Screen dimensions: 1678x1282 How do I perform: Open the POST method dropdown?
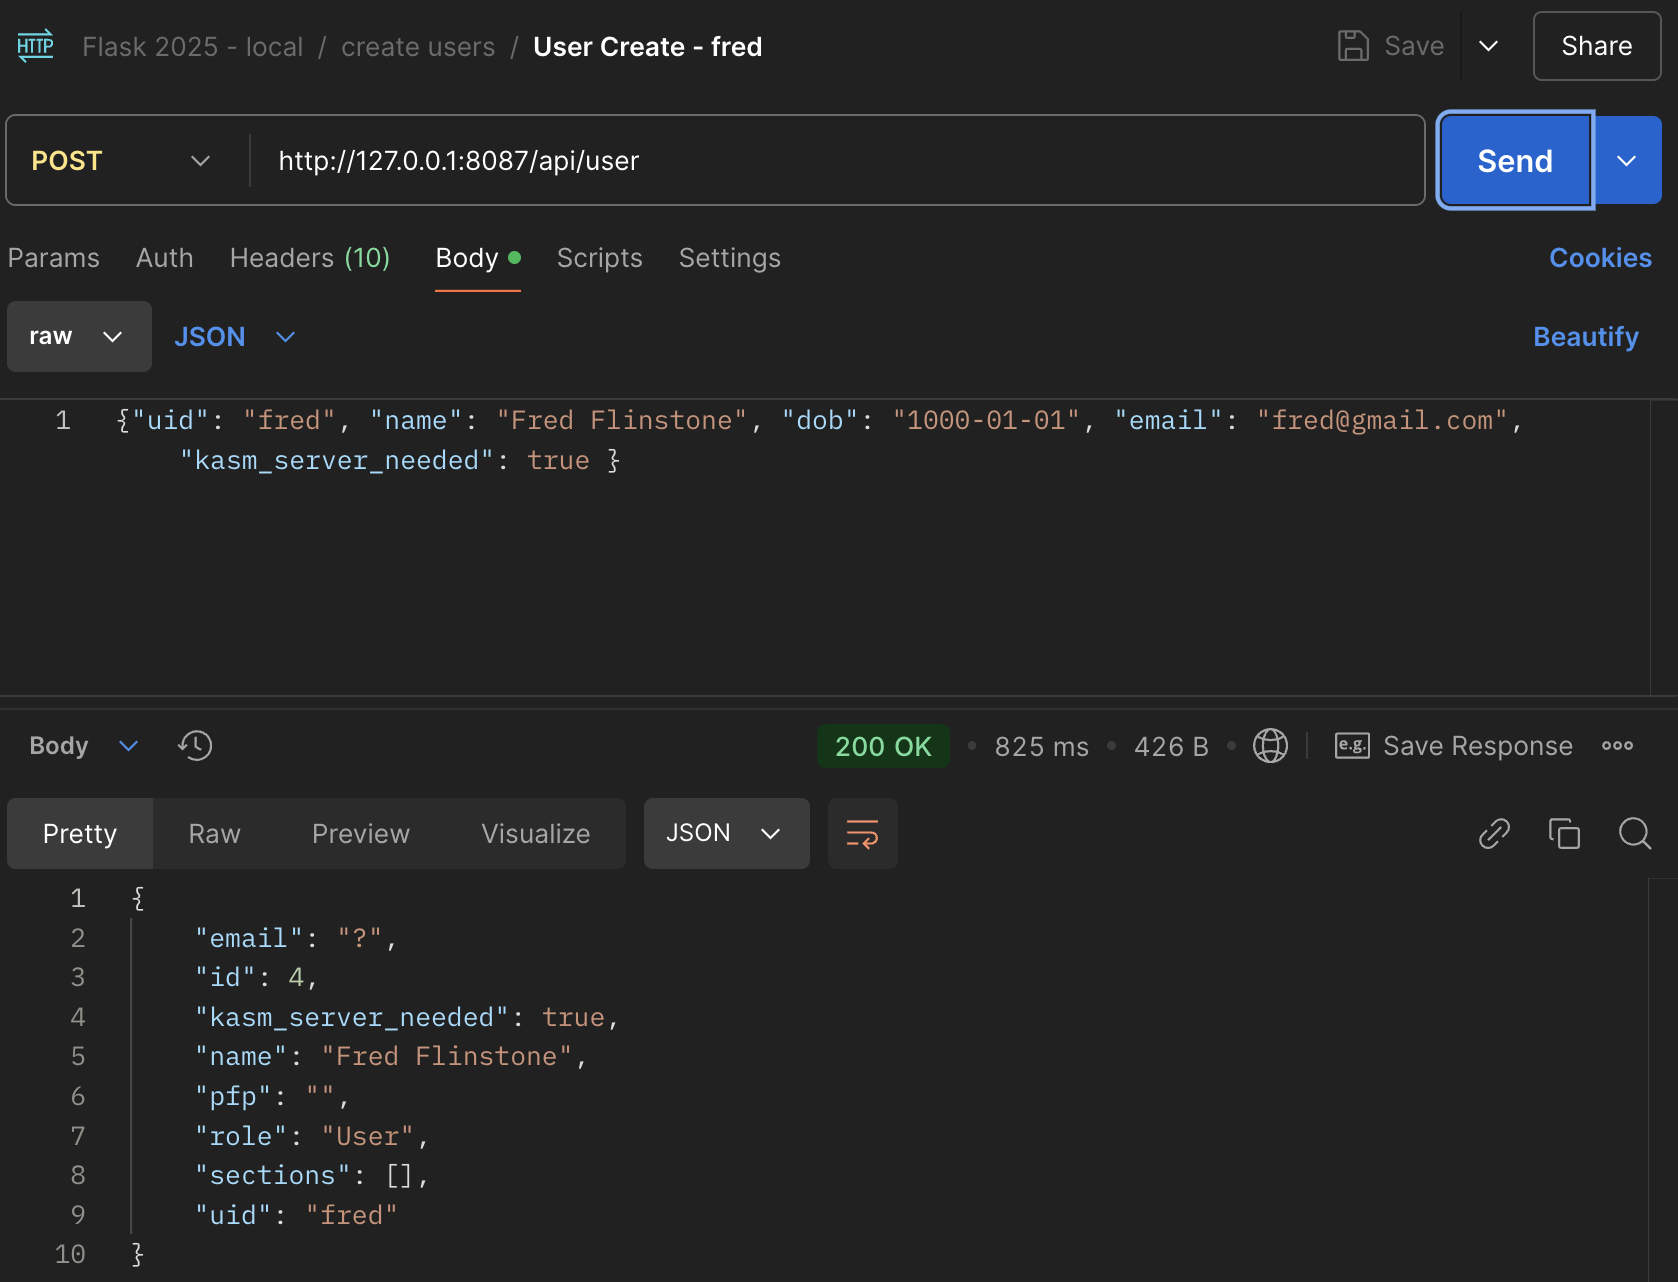pyautogui.click(x=122, y=161)
